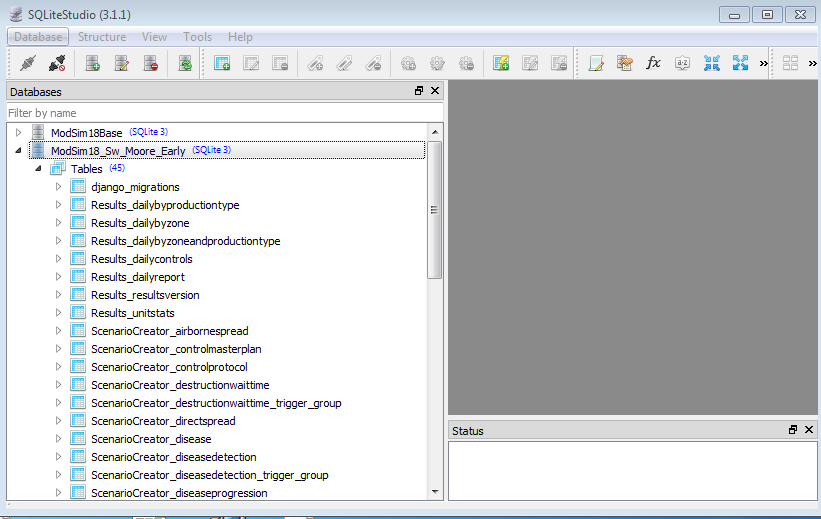Viewport: 821px width, 519px height.
Task: Open the DDL history
Action: point(625,64)
